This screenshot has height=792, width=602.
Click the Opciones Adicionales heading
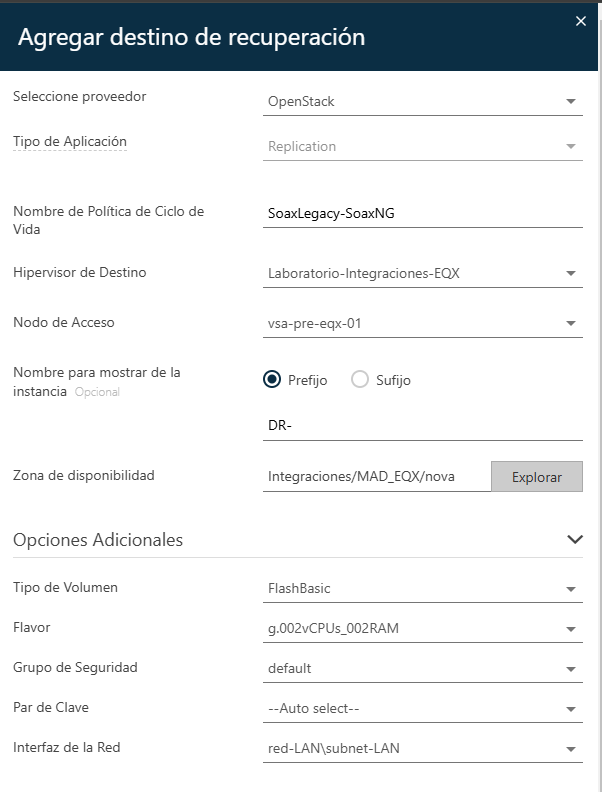click(98, 539)
